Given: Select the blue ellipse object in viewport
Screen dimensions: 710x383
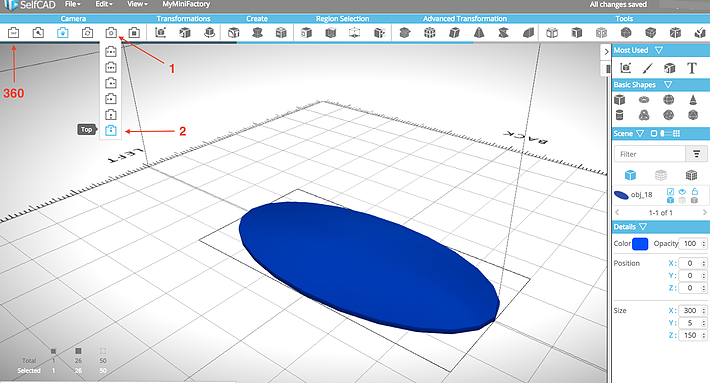Looking at the screenshot, I should 369,267.
